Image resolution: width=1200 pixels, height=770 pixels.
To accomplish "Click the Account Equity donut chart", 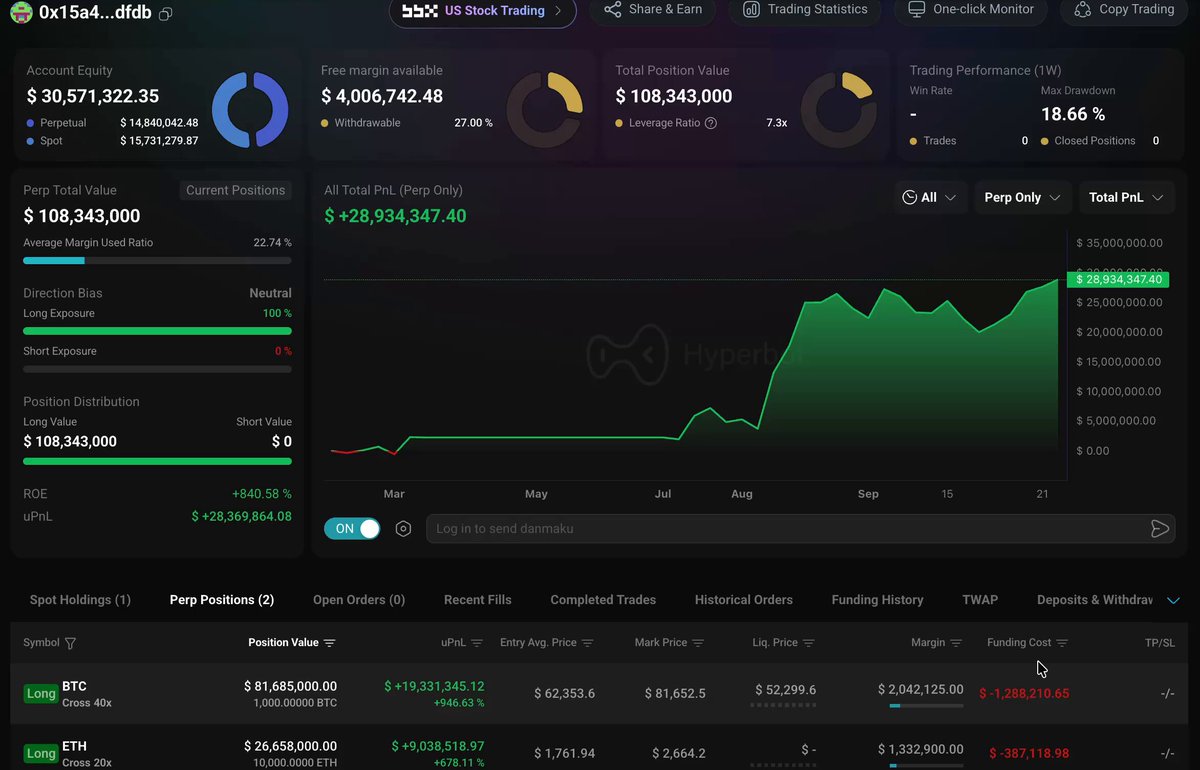I will (250, 110).
